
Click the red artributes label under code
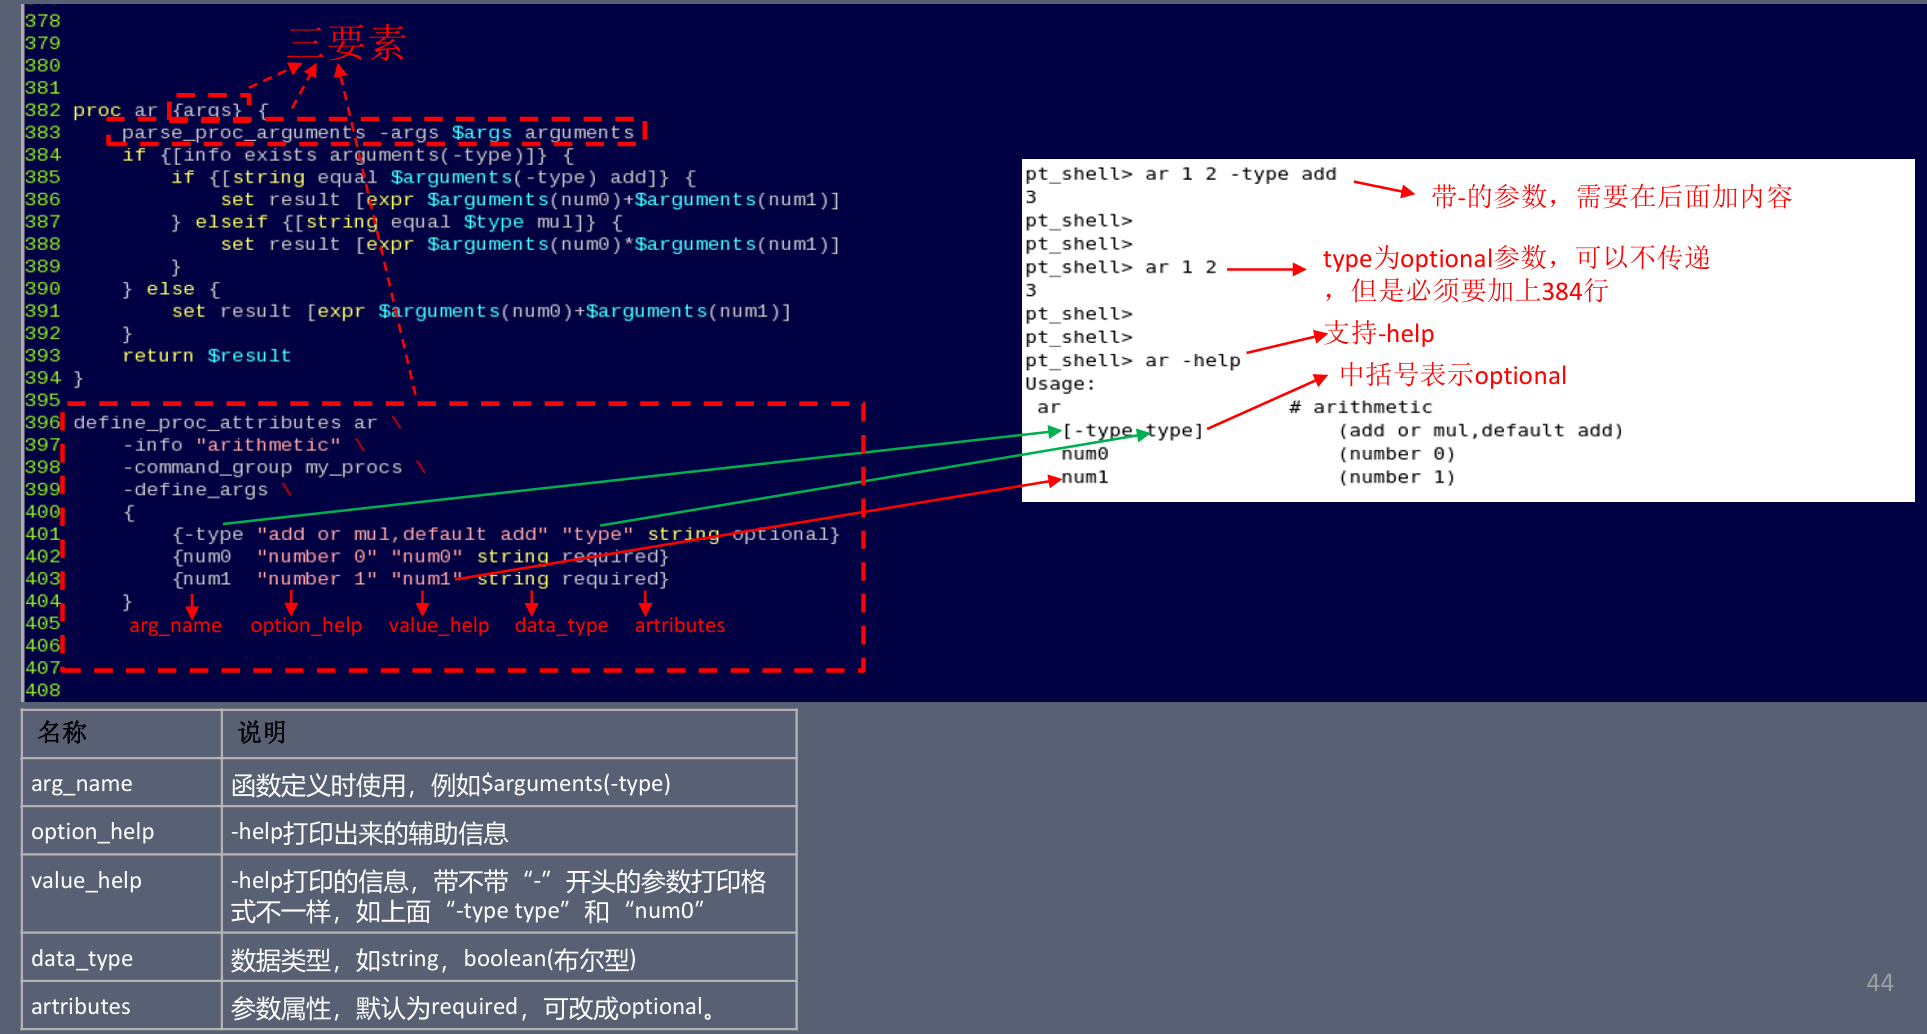coord(679,626)
